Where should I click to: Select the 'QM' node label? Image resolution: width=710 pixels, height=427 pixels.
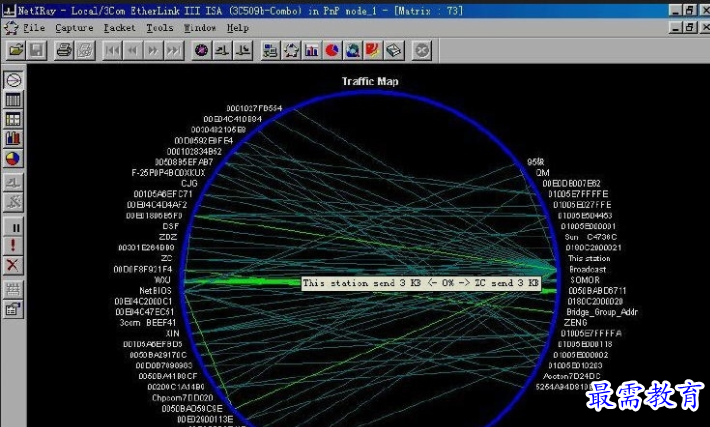(542, 173)
